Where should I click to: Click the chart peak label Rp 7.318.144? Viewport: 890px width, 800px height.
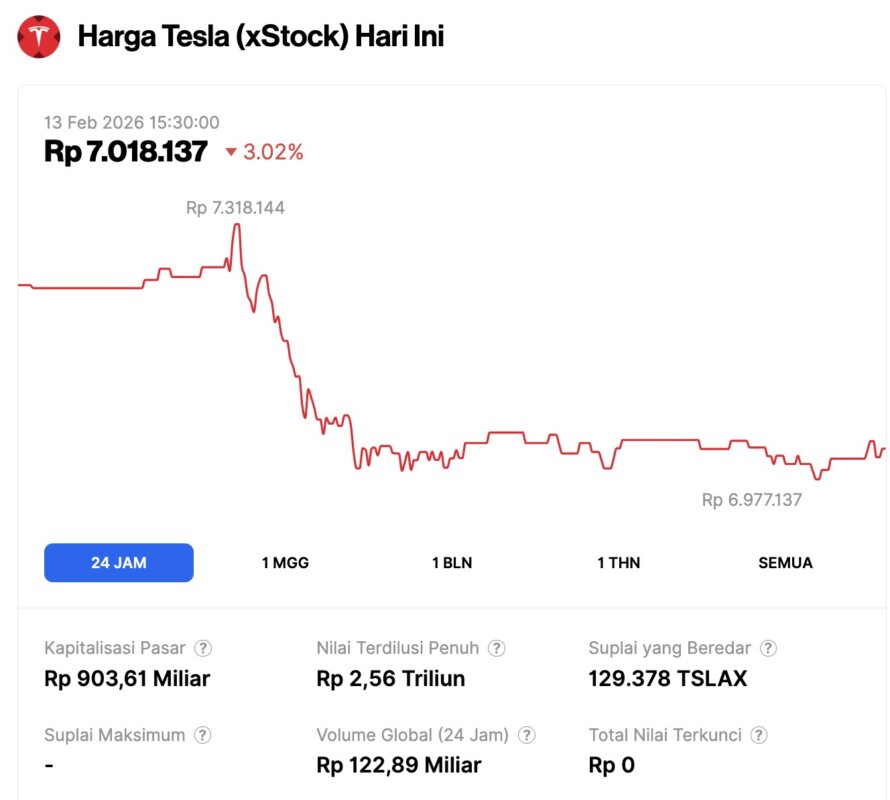[235, 208]
